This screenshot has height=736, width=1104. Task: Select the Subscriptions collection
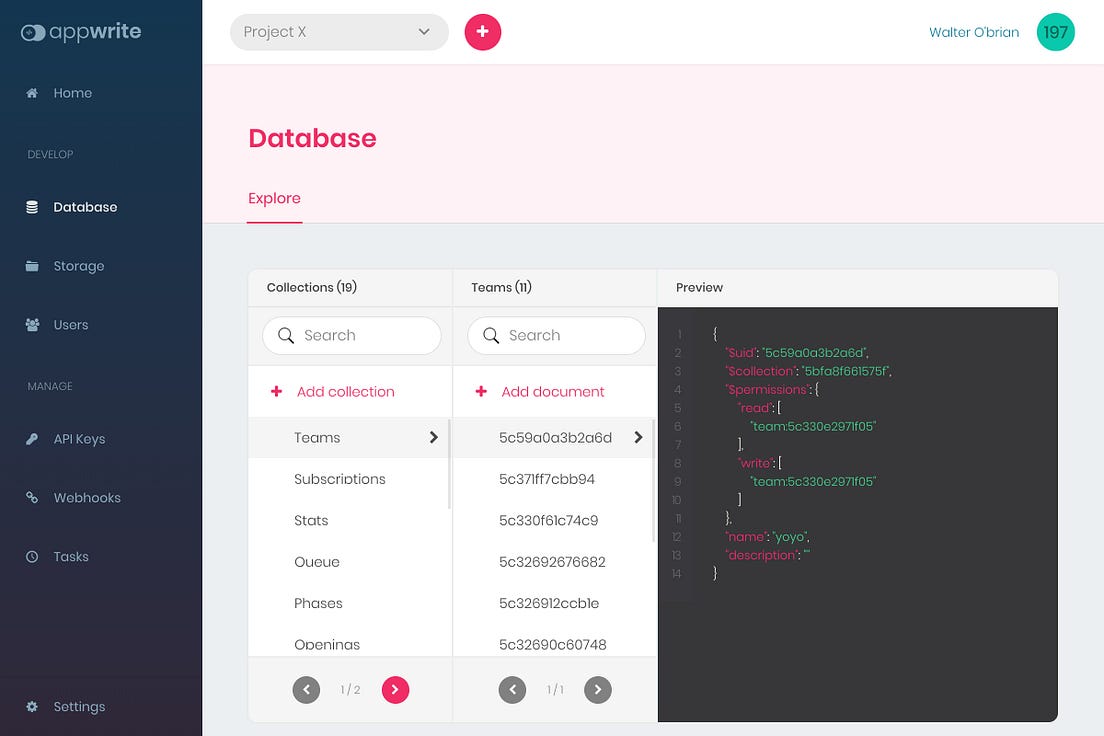point(339,479)
